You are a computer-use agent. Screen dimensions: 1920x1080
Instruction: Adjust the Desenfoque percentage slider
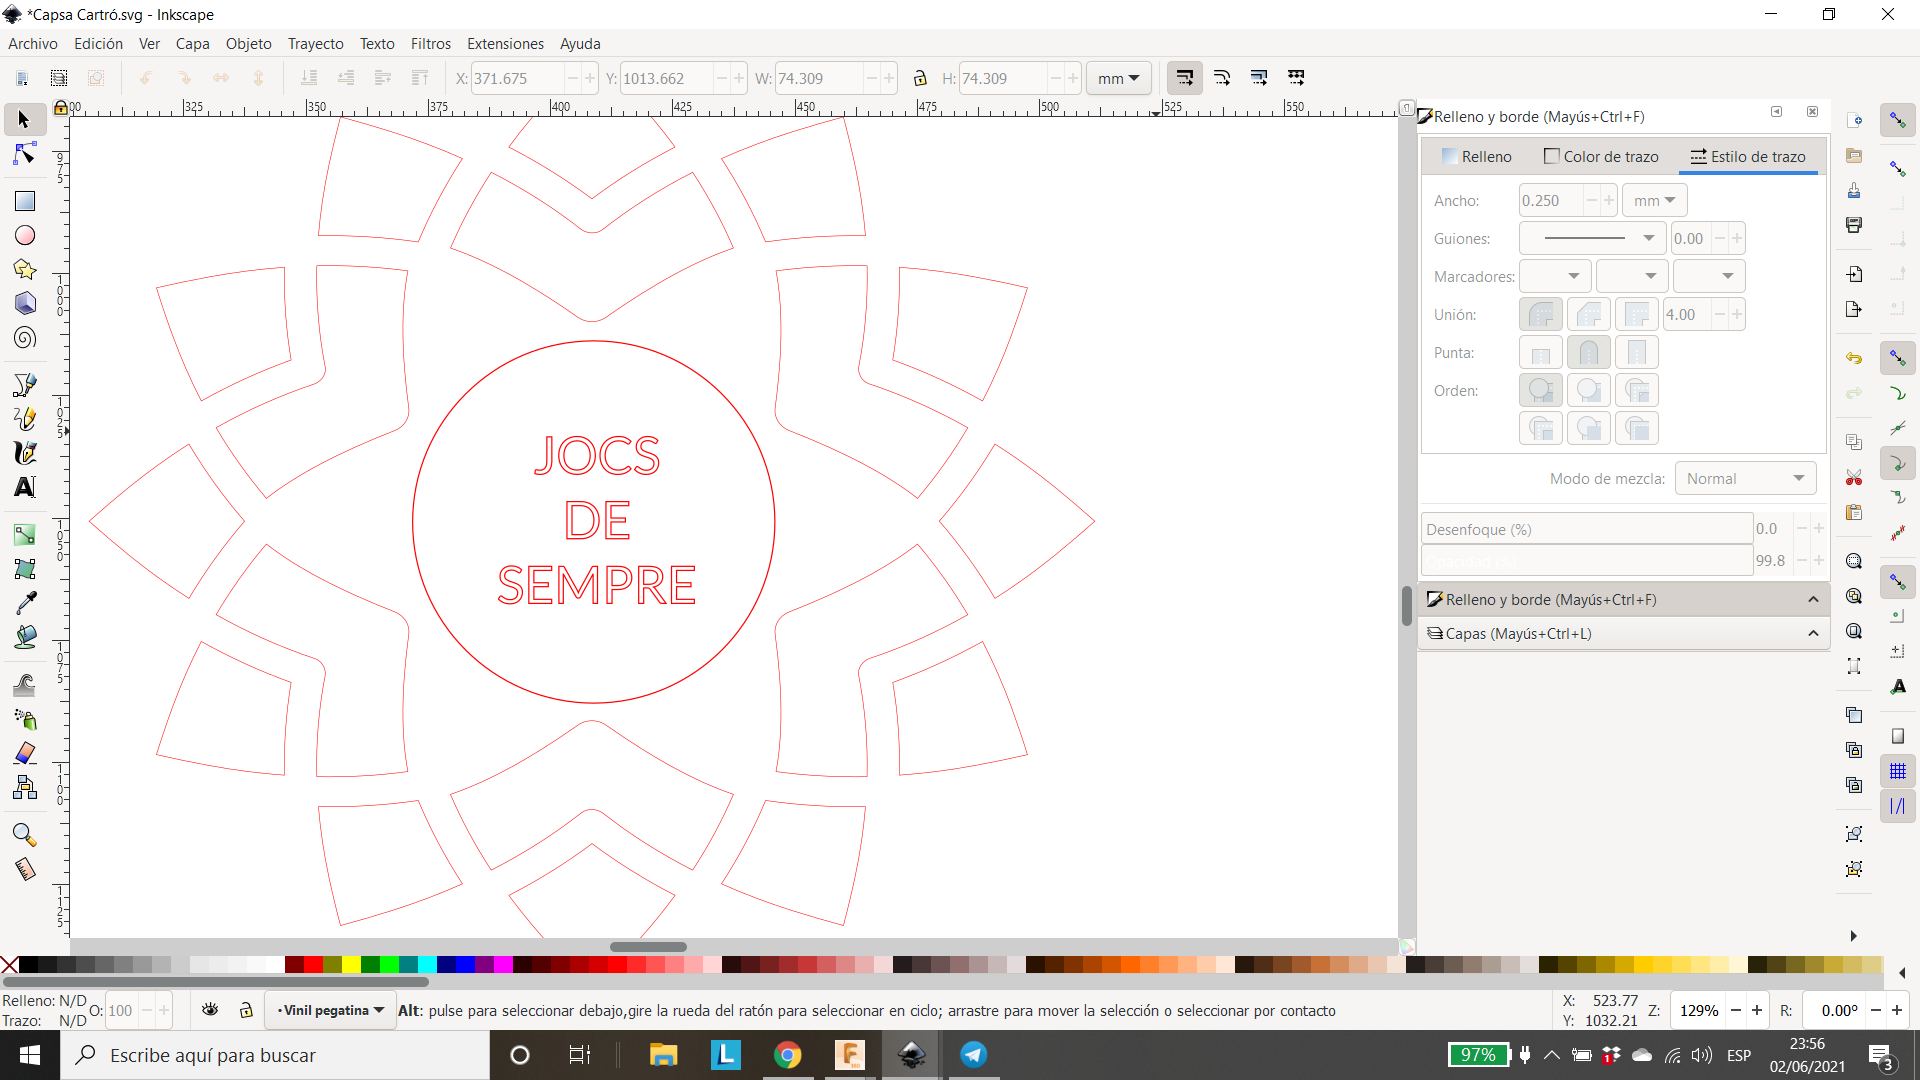coord(1582,527)
